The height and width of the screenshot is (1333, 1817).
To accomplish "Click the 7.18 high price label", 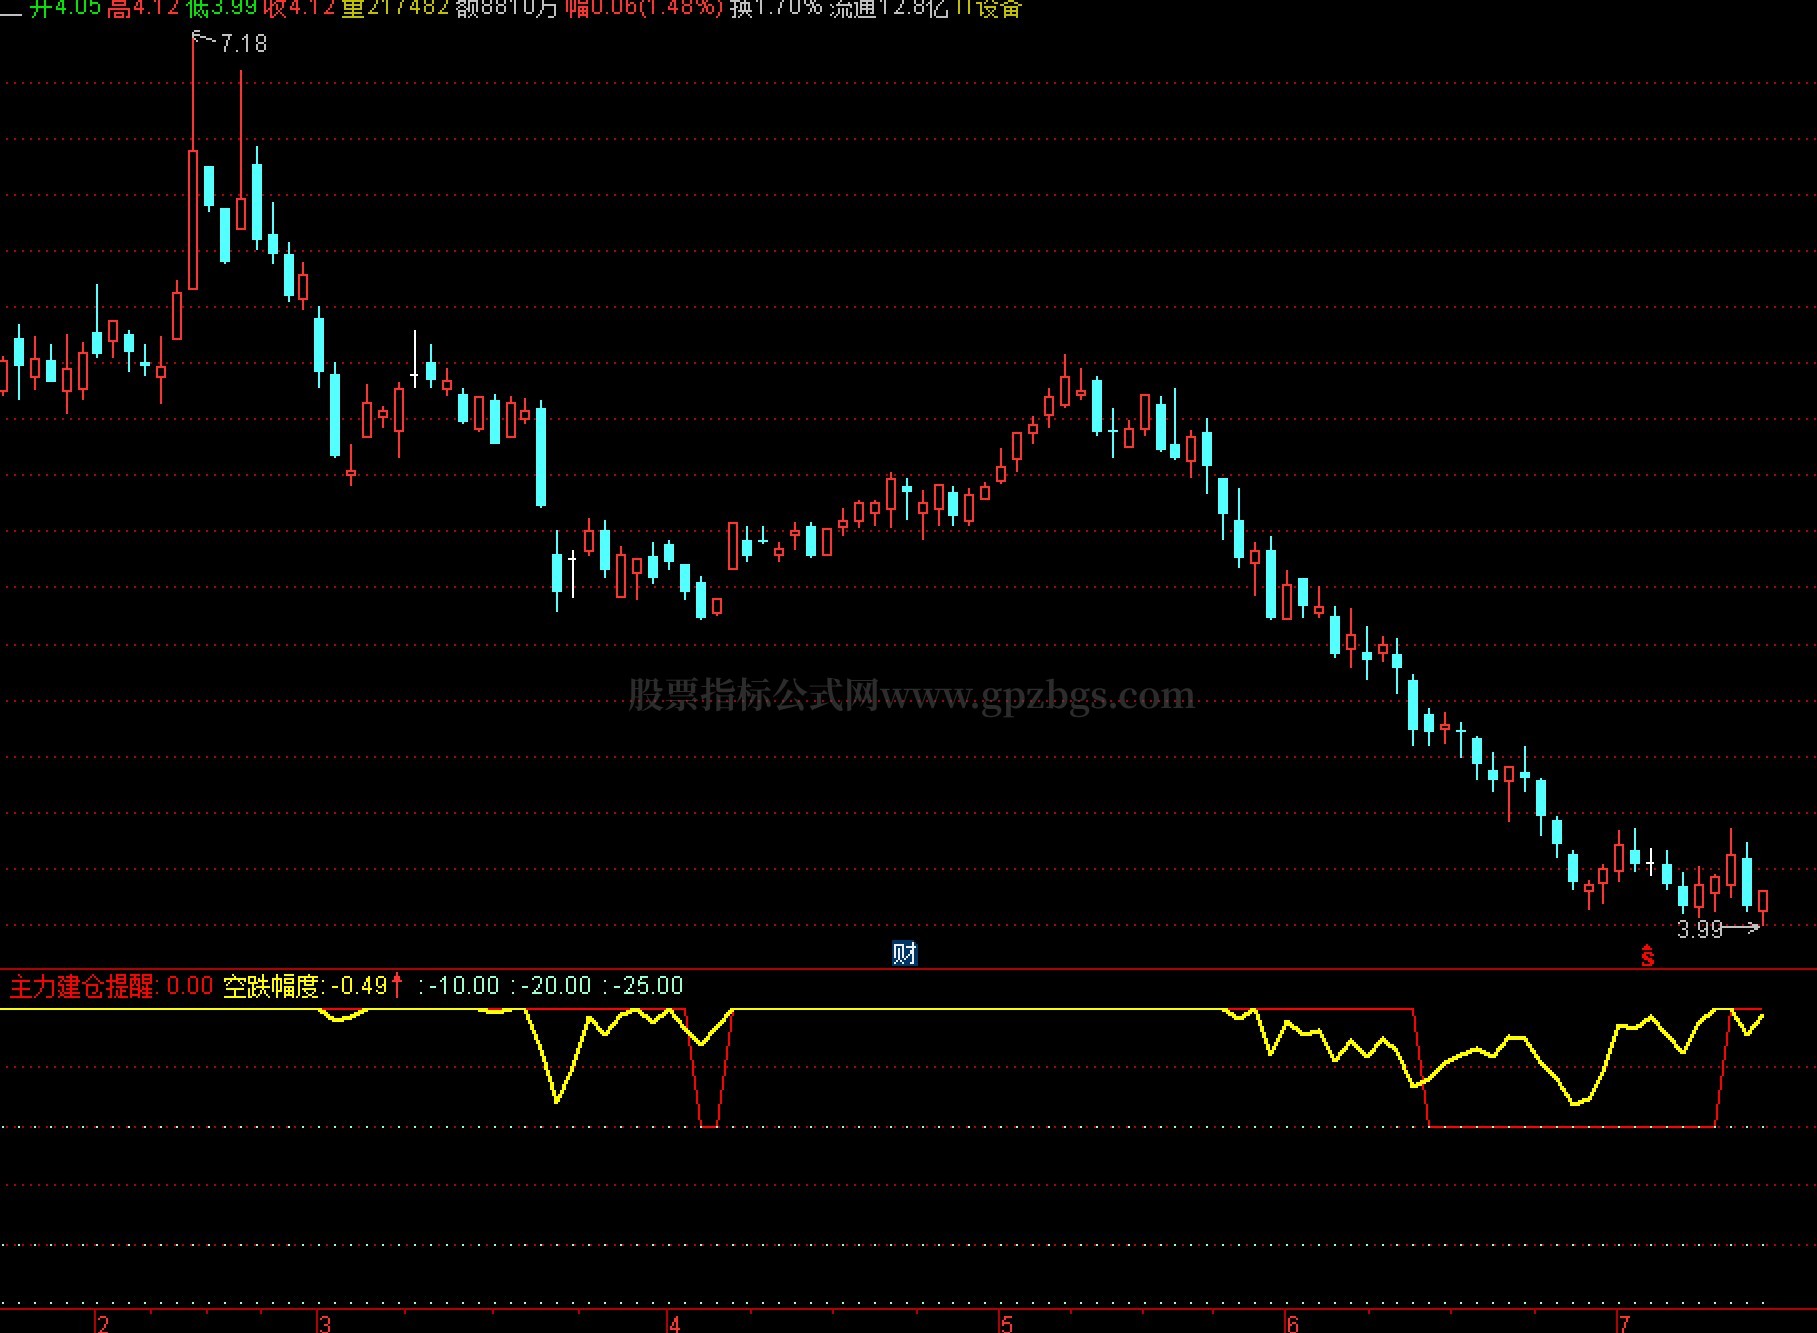I will click(244, 43).
